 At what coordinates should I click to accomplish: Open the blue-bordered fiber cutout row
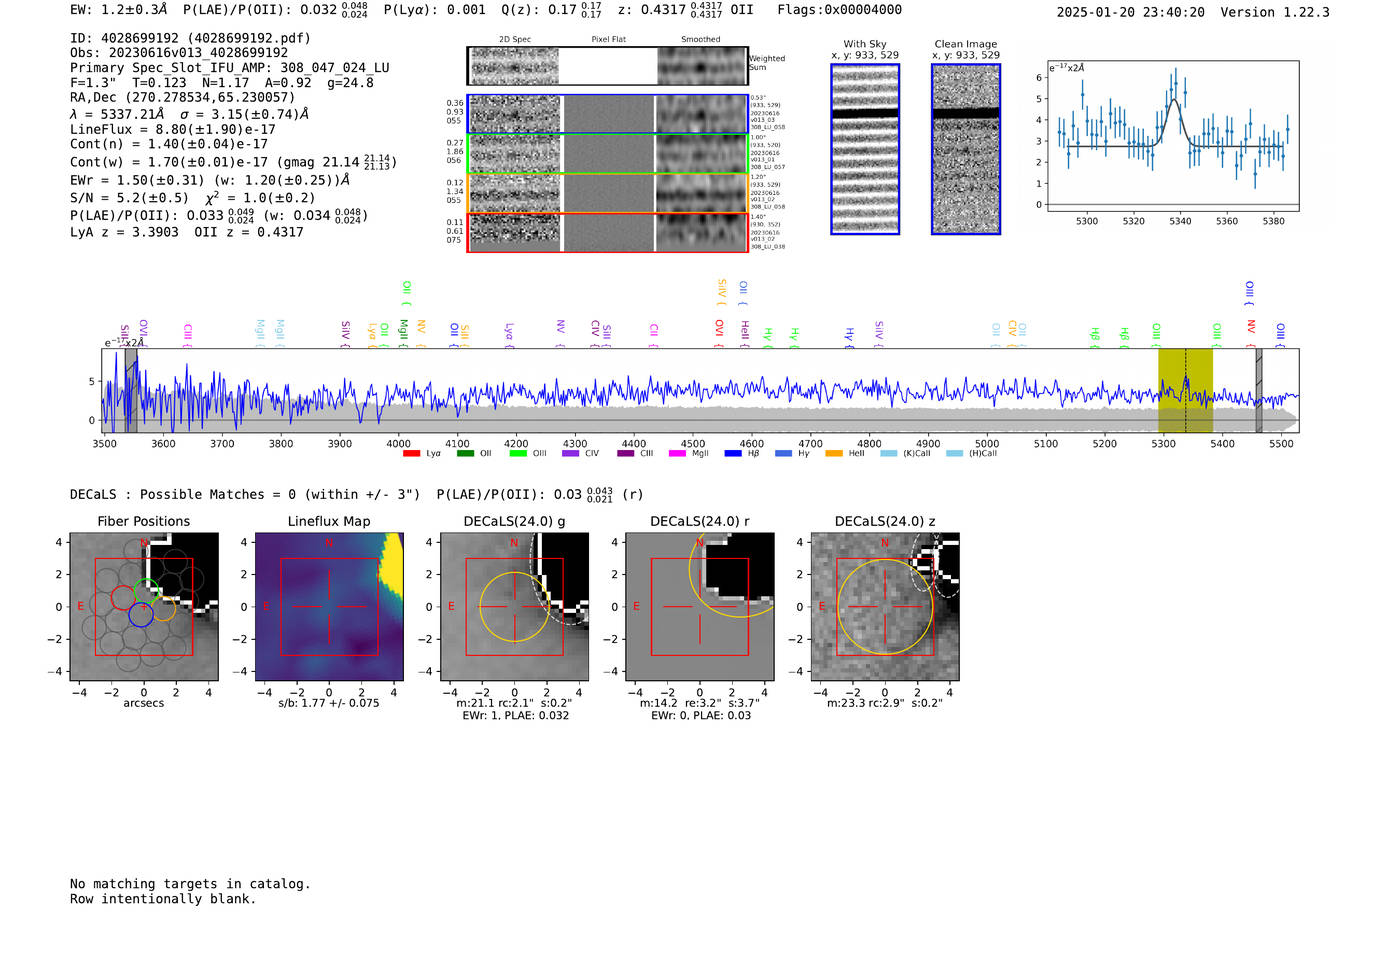[x=607, y=114]
